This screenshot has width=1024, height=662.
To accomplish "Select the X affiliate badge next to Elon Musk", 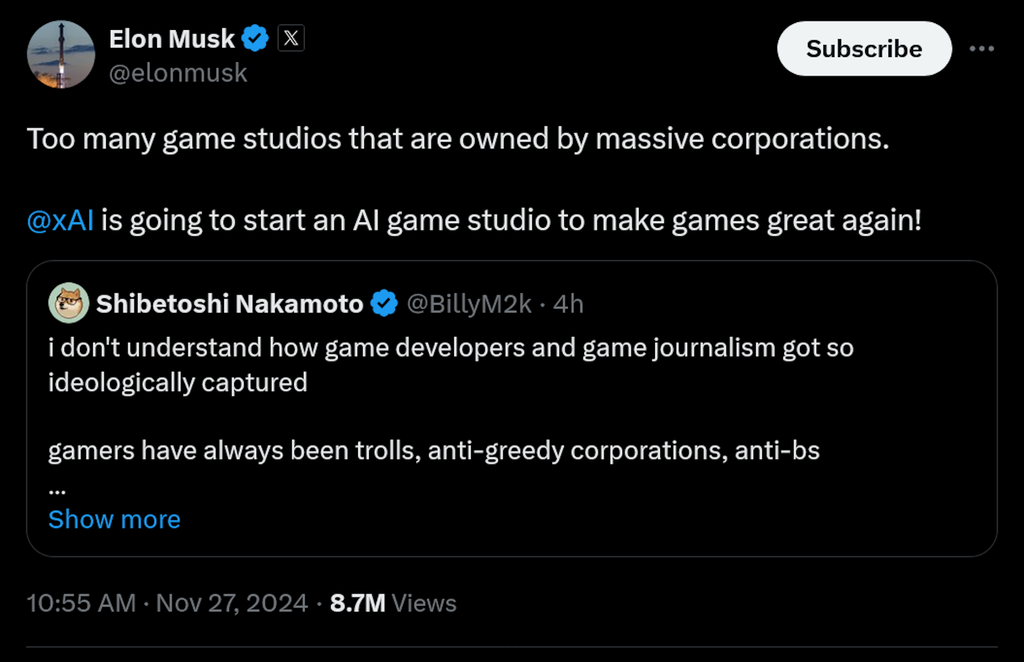I will click(x=290, y=38).
